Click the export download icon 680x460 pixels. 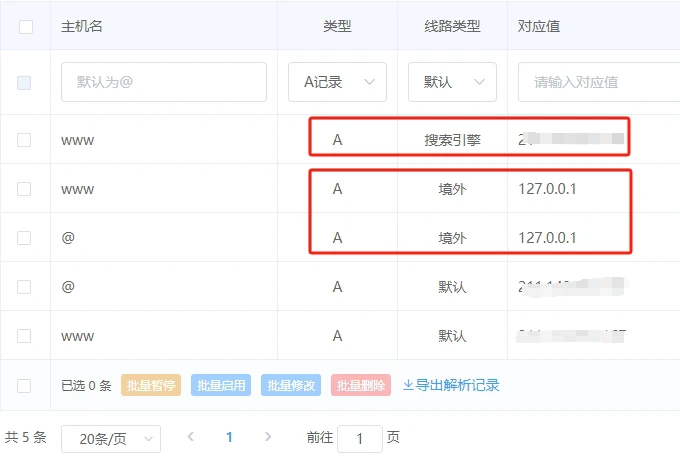click(x=408, y=385)
